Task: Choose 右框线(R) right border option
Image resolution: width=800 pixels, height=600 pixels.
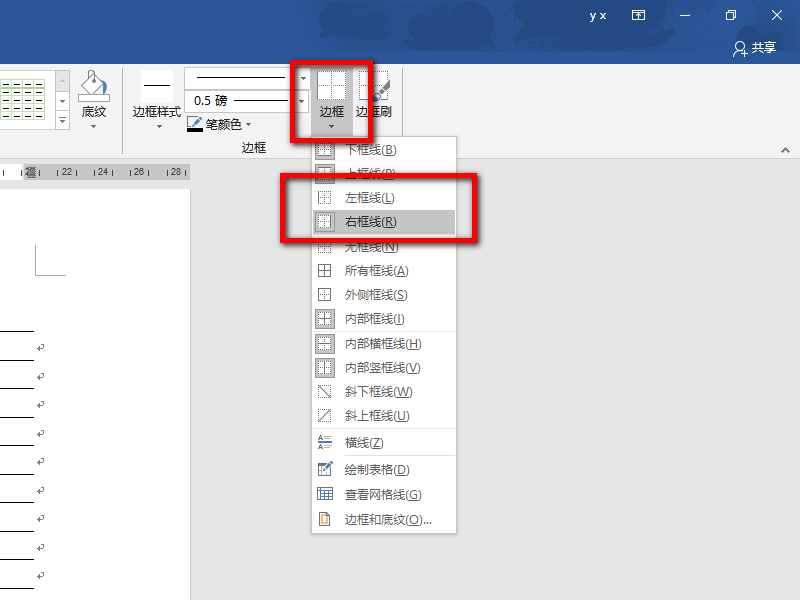Action: coord(384,221)
